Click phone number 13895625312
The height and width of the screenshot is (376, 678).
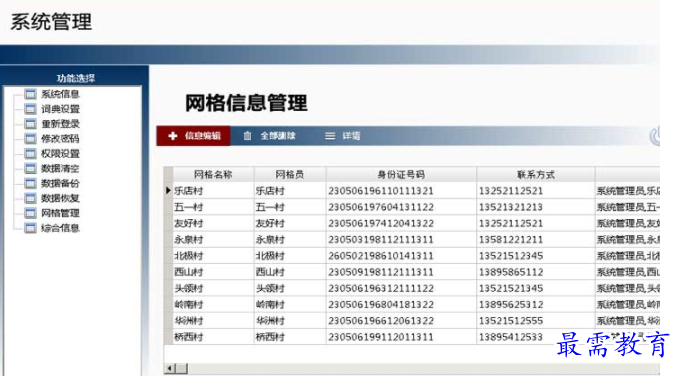511,304
